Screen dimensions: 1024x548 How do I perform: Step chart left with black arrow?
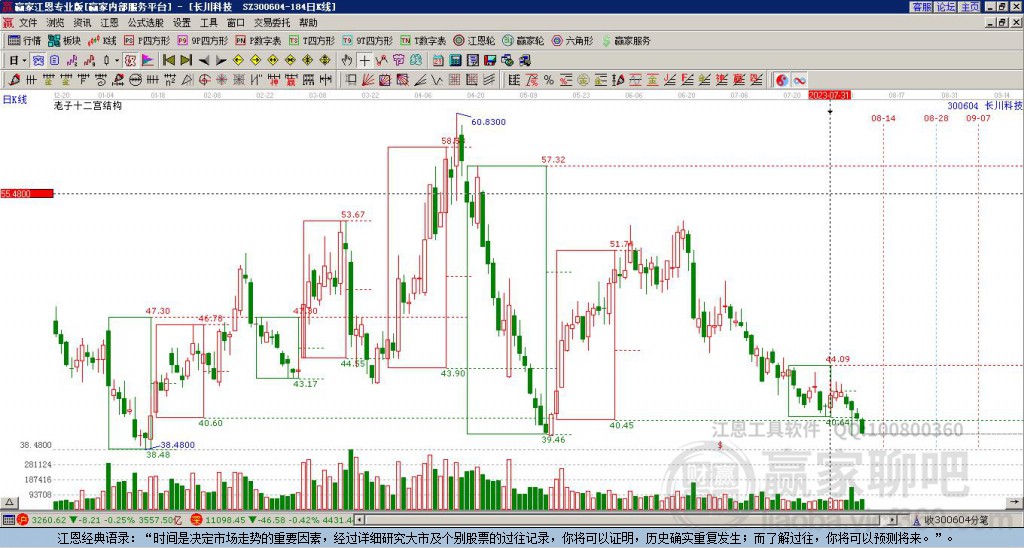(x=204, y=61)
